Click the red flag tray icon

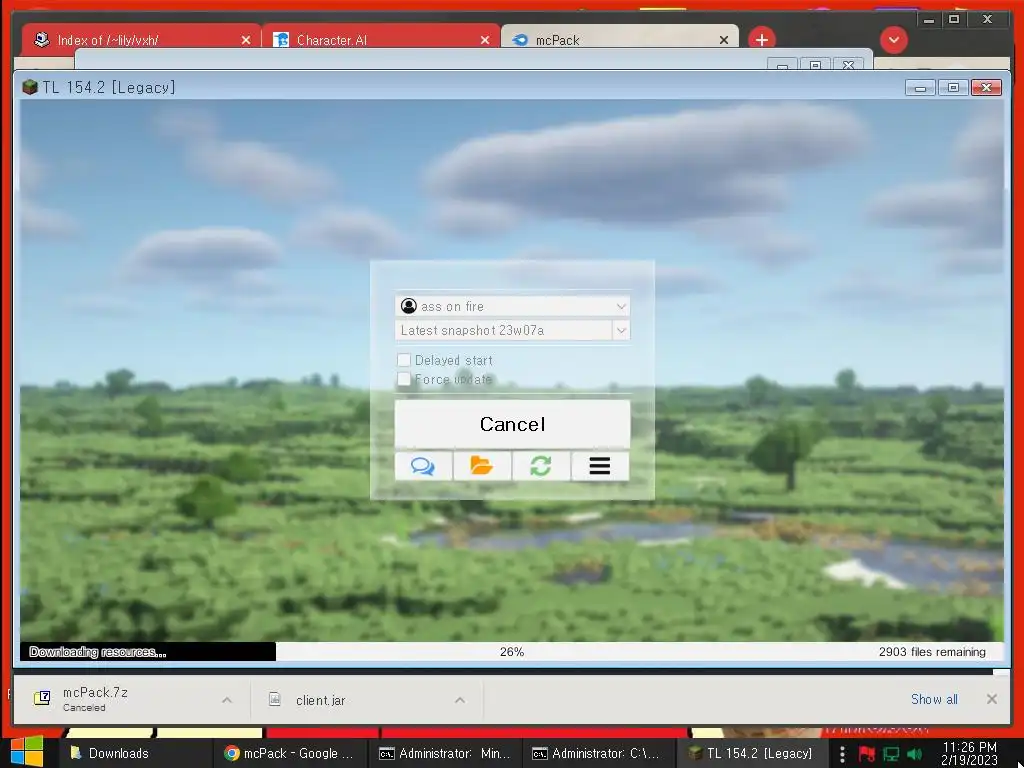tap(867, 754)
